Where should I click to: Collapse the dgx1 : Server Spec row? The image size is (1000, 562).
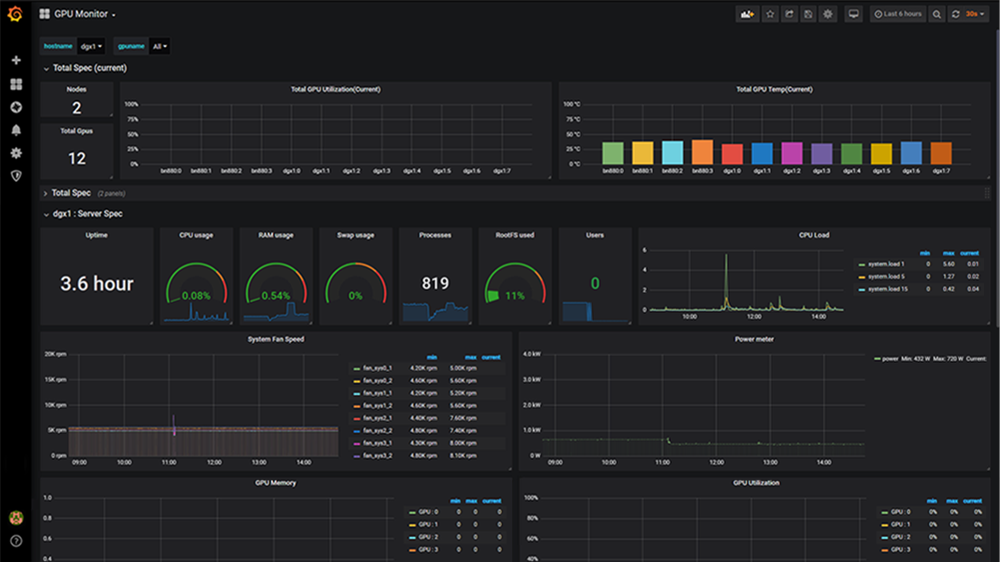(86, 214)
